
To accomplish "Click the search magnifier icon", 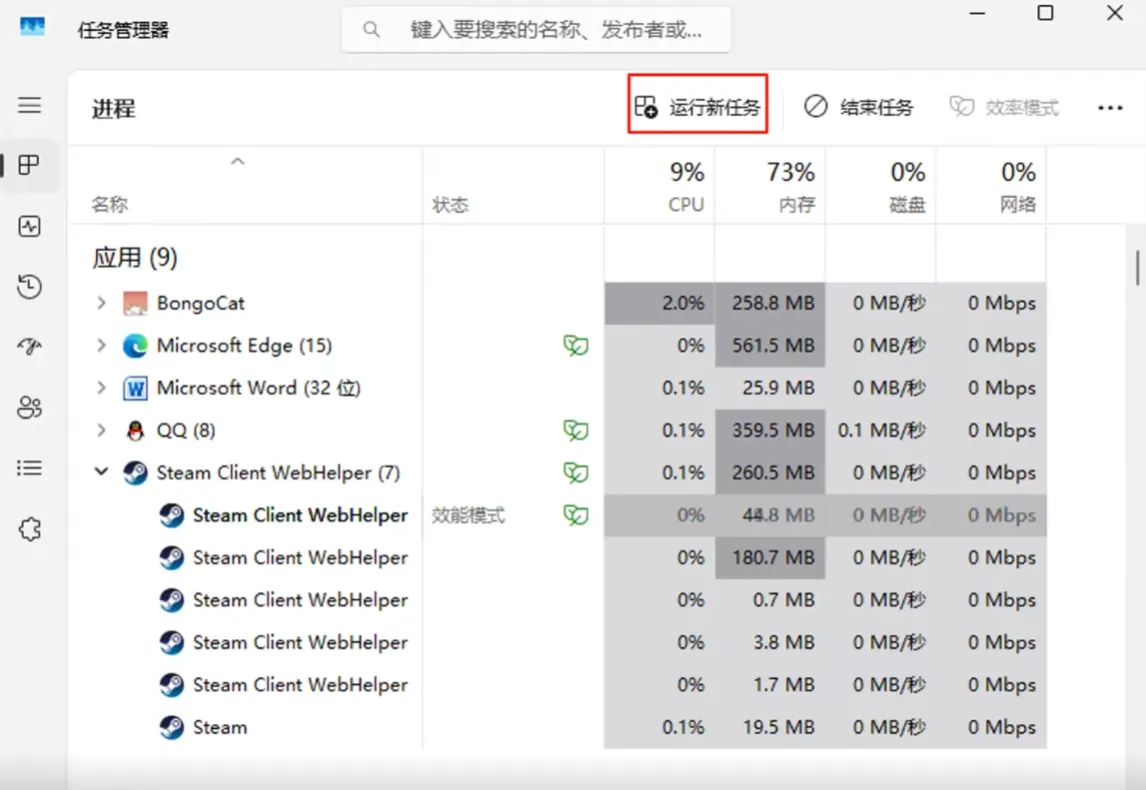I will [x=371, y=29].
